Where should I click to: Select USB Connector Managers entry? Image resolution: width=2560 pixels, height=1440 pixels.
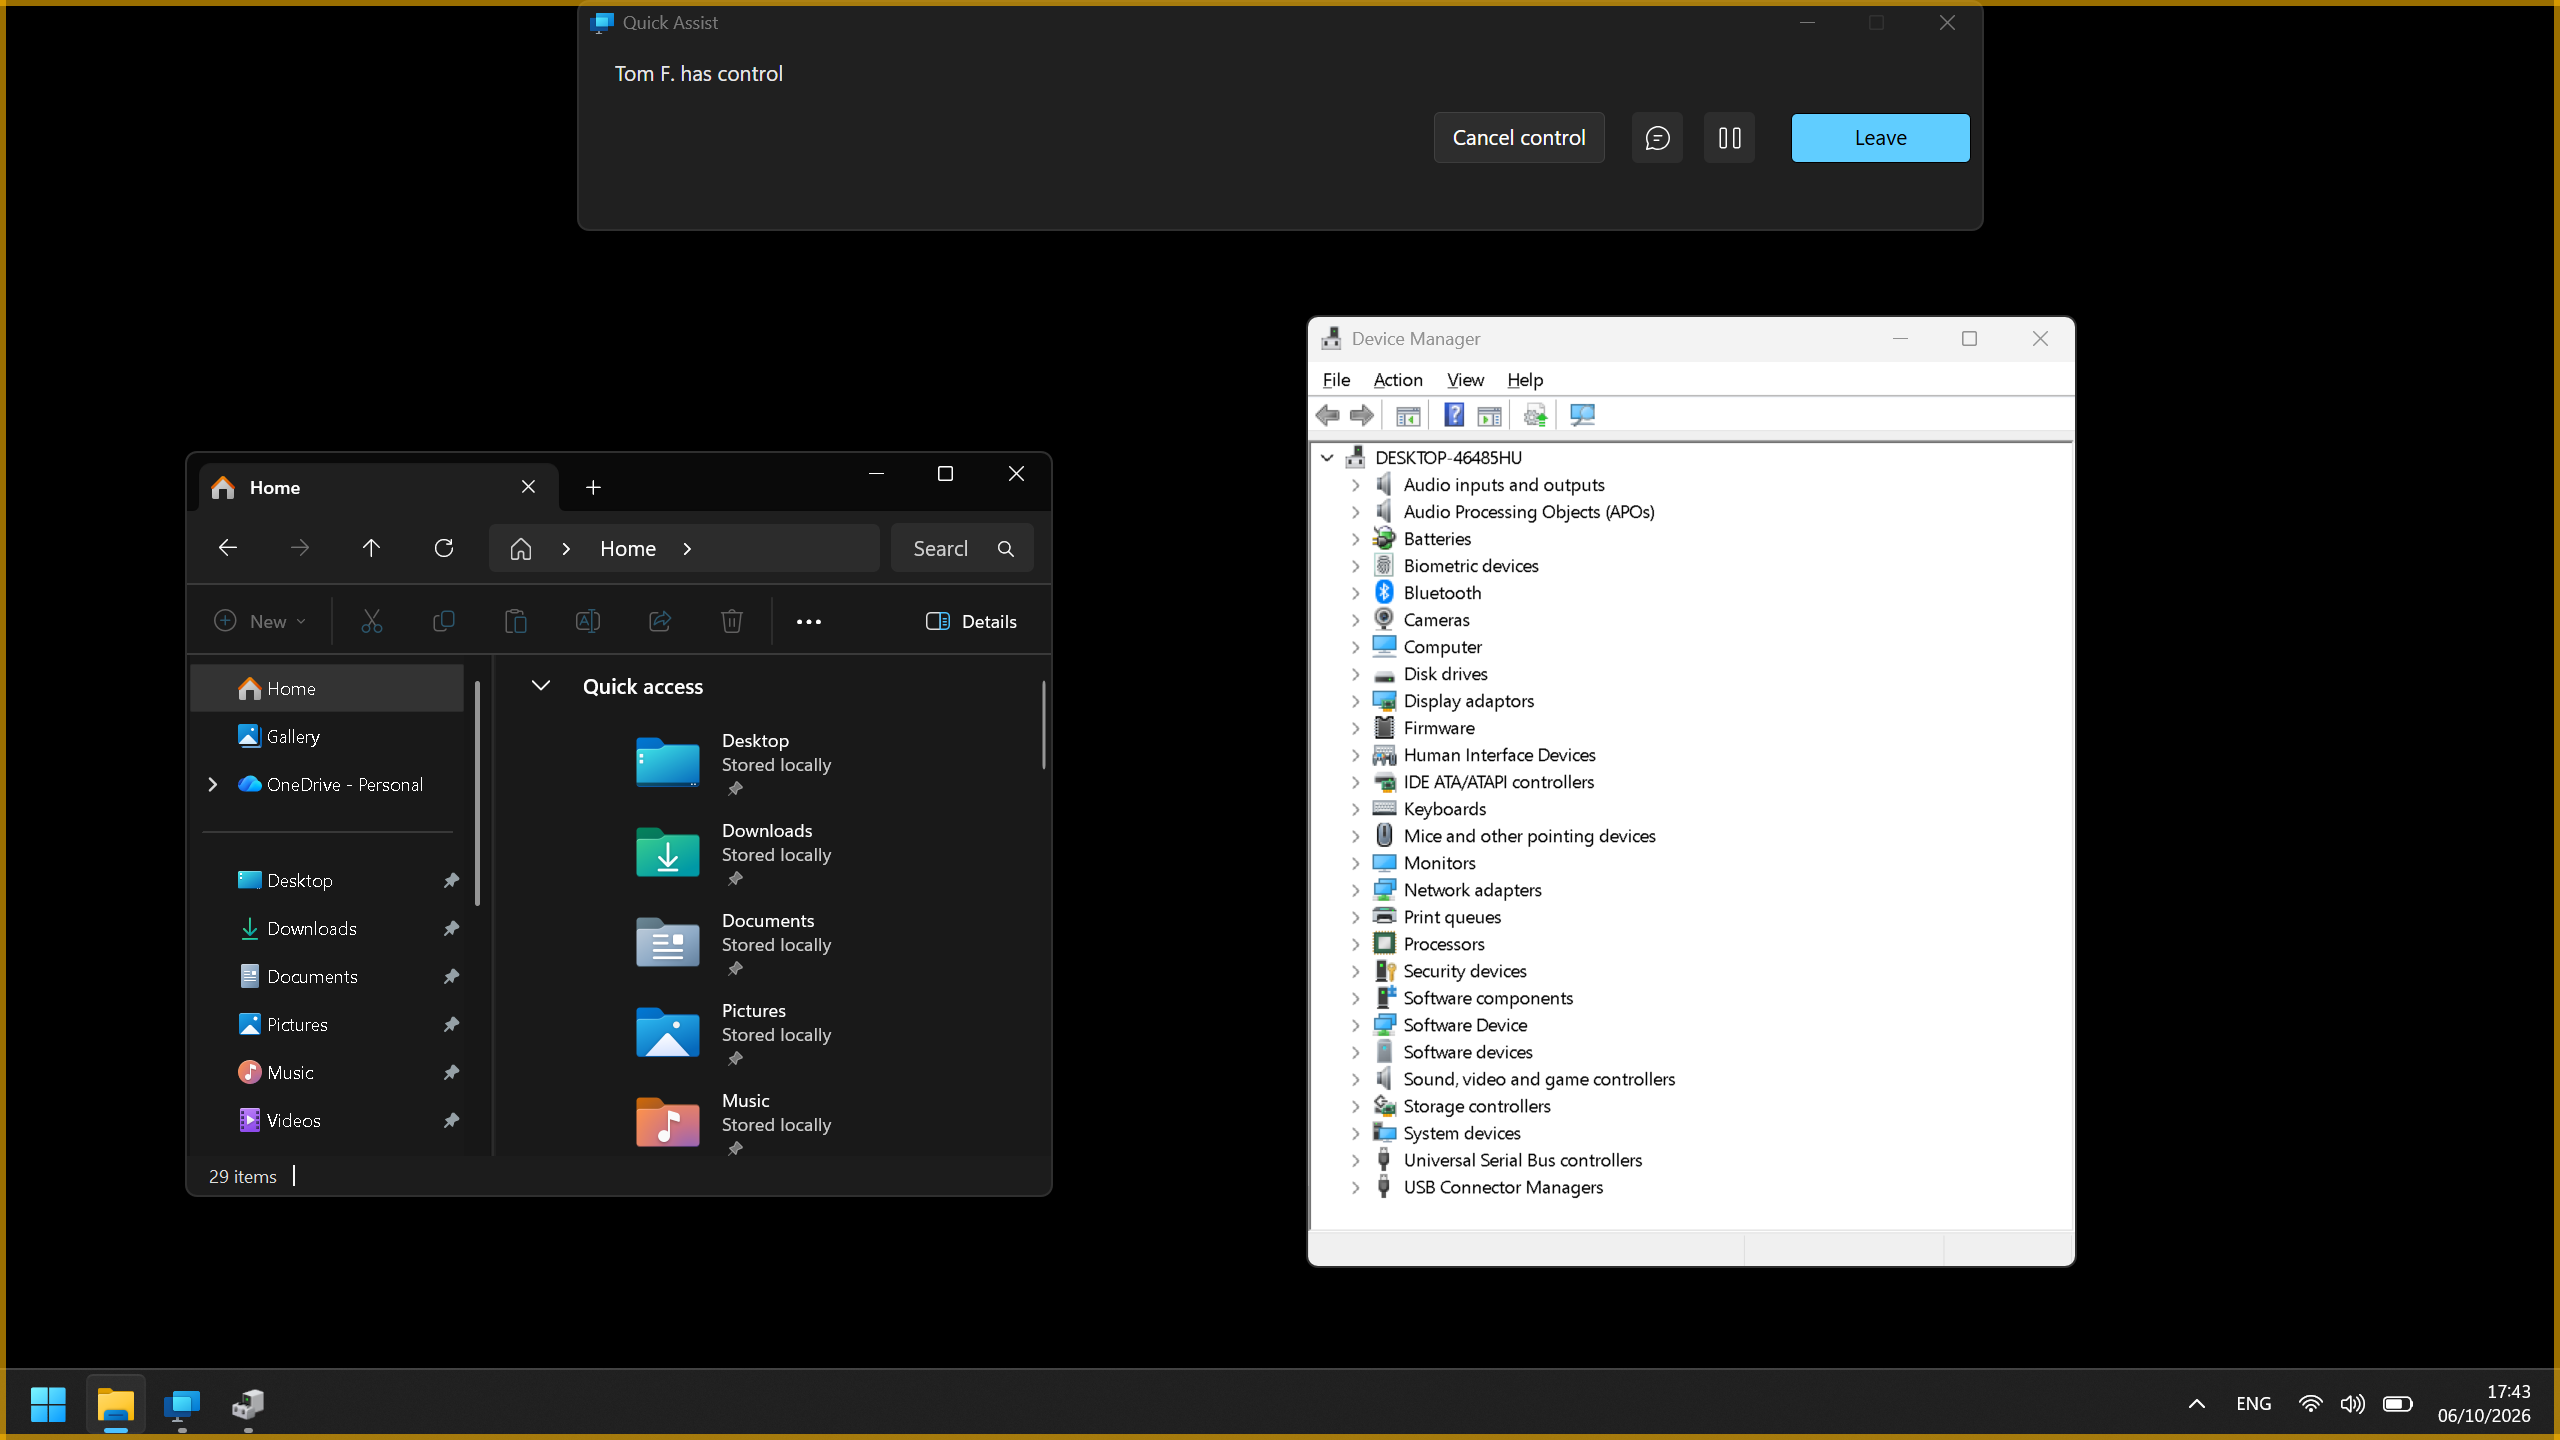(1503, 1187)
